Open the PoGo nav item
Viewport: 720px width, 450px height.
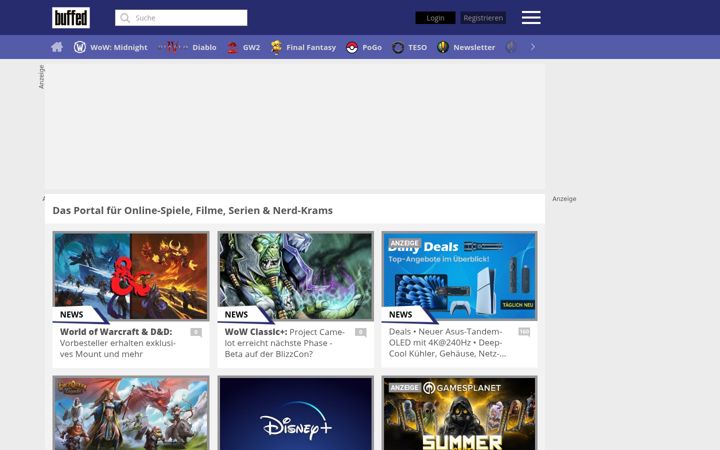(x=372, y=47)
